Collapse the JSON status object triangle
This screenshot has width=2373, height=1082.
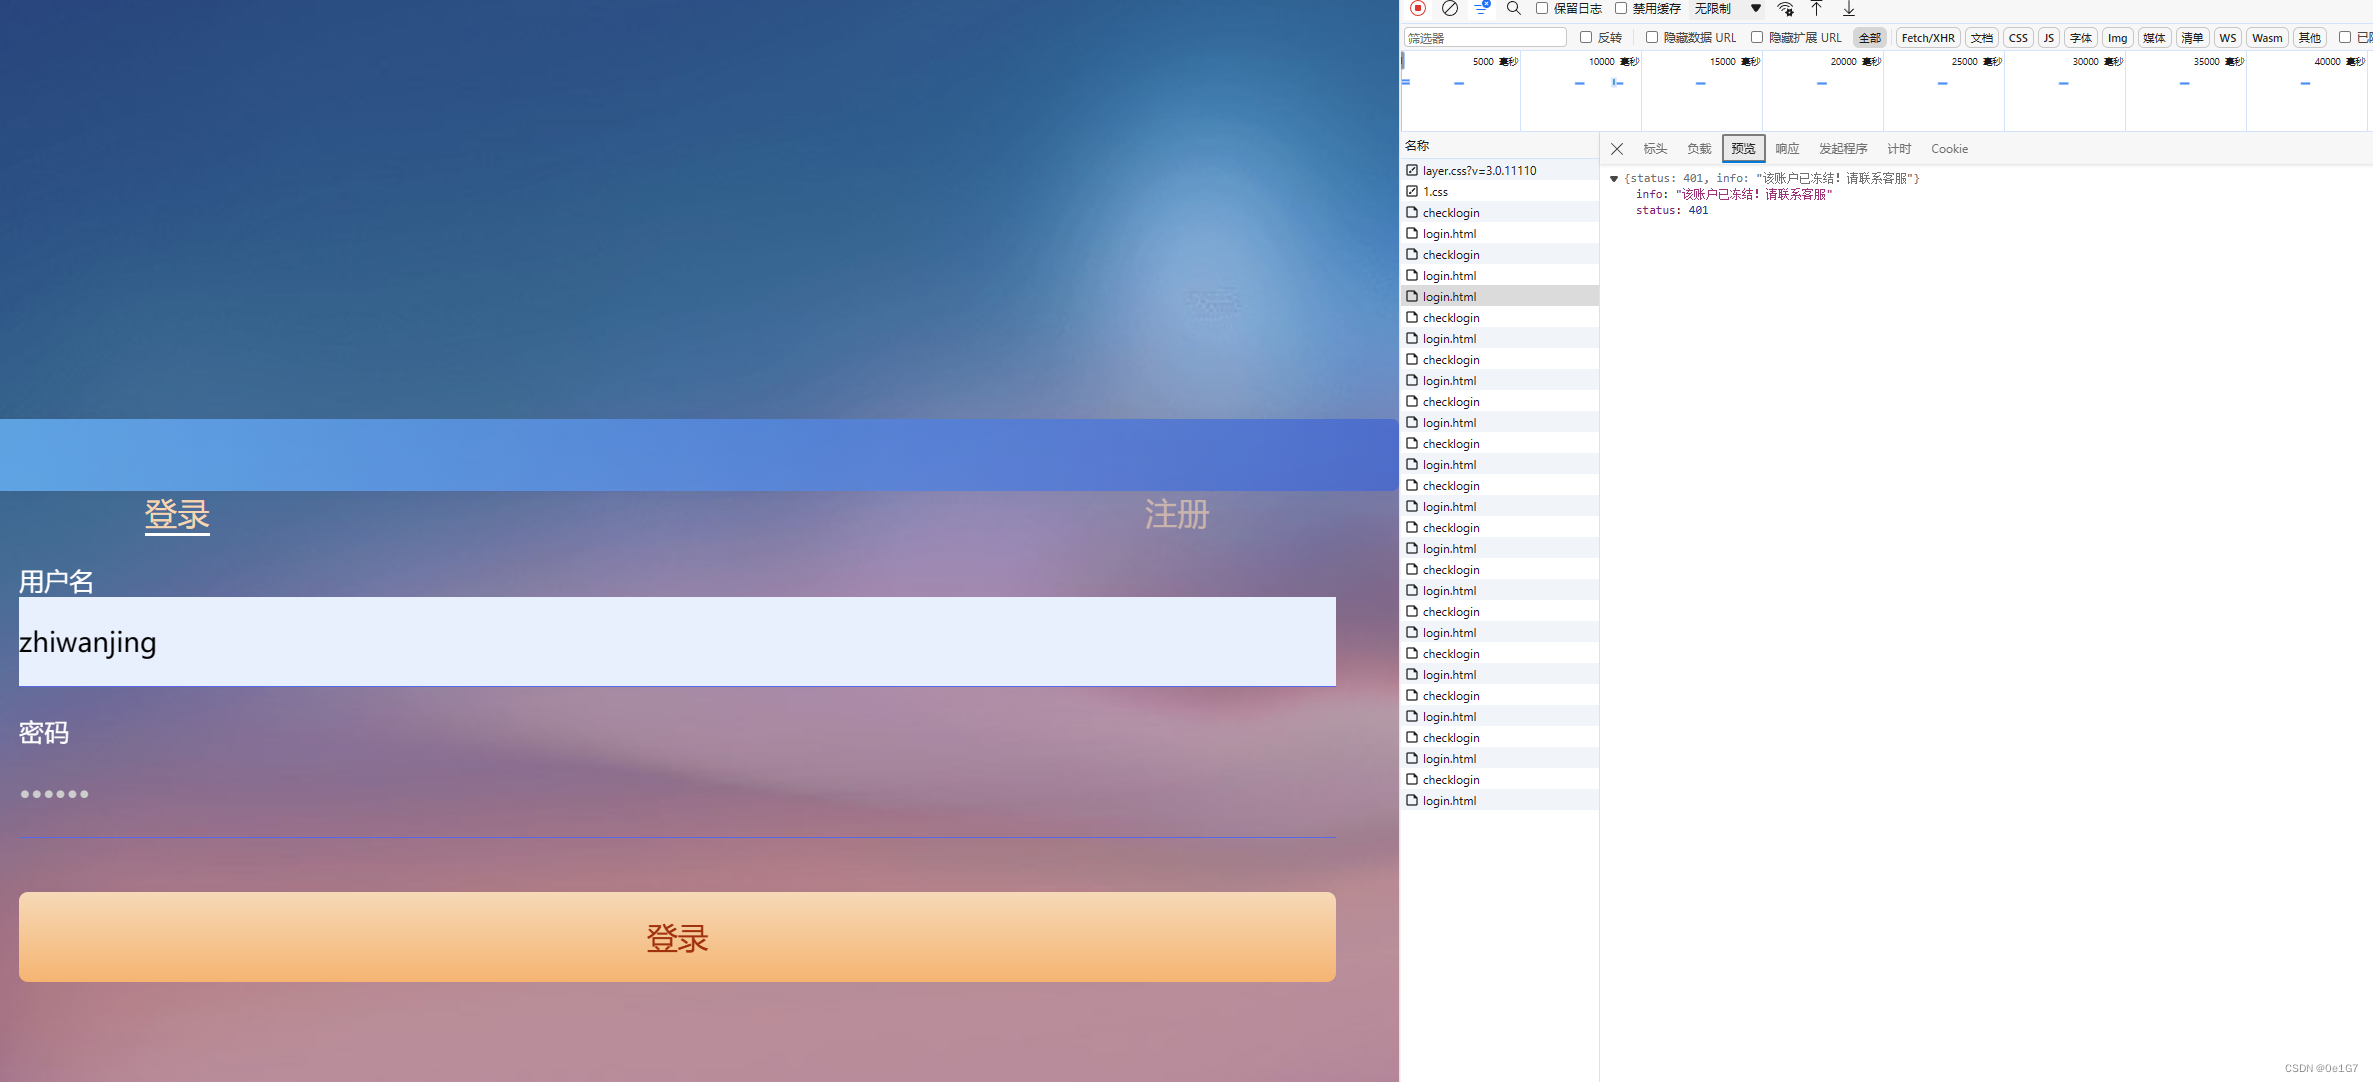[x=1614, y=179]
